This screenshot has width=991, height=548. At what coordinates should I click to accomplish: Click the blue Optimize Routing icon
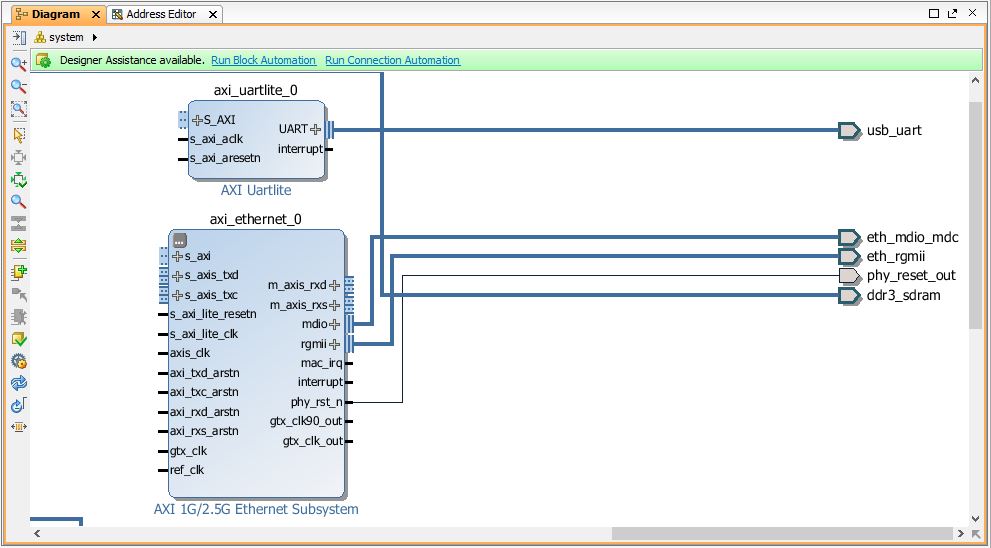[19, 405]
